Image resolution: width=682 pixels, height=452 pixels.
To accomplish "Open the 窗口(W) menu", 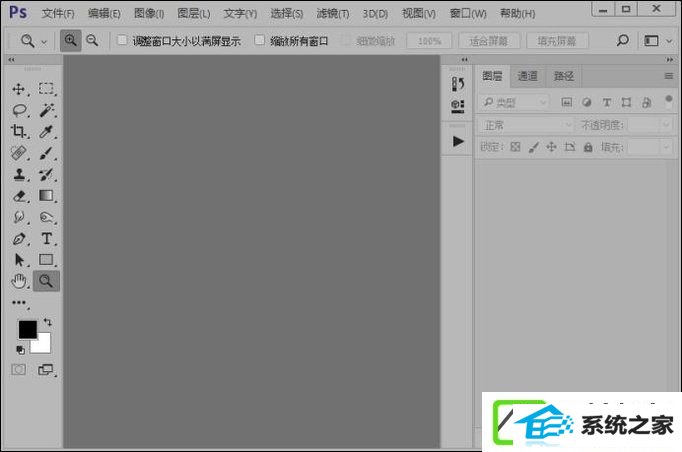I will point(468,14).
